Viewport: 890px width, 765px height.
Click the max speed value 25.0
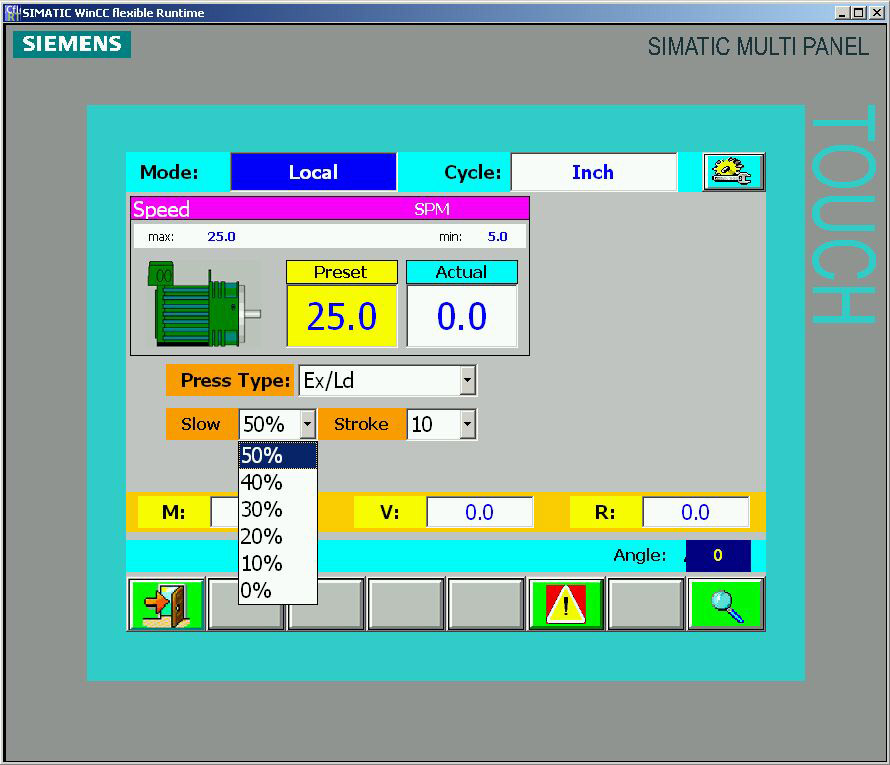(221, 237)
